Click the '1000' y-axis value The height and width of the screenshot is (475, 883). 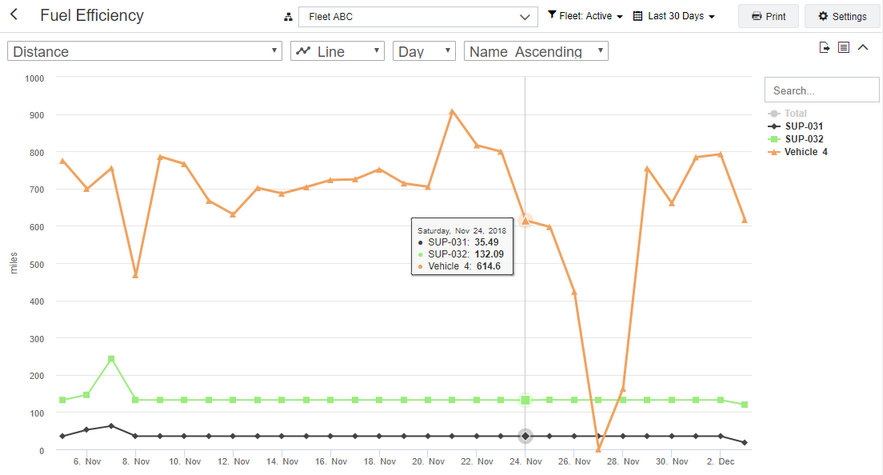tap(34, 78)
